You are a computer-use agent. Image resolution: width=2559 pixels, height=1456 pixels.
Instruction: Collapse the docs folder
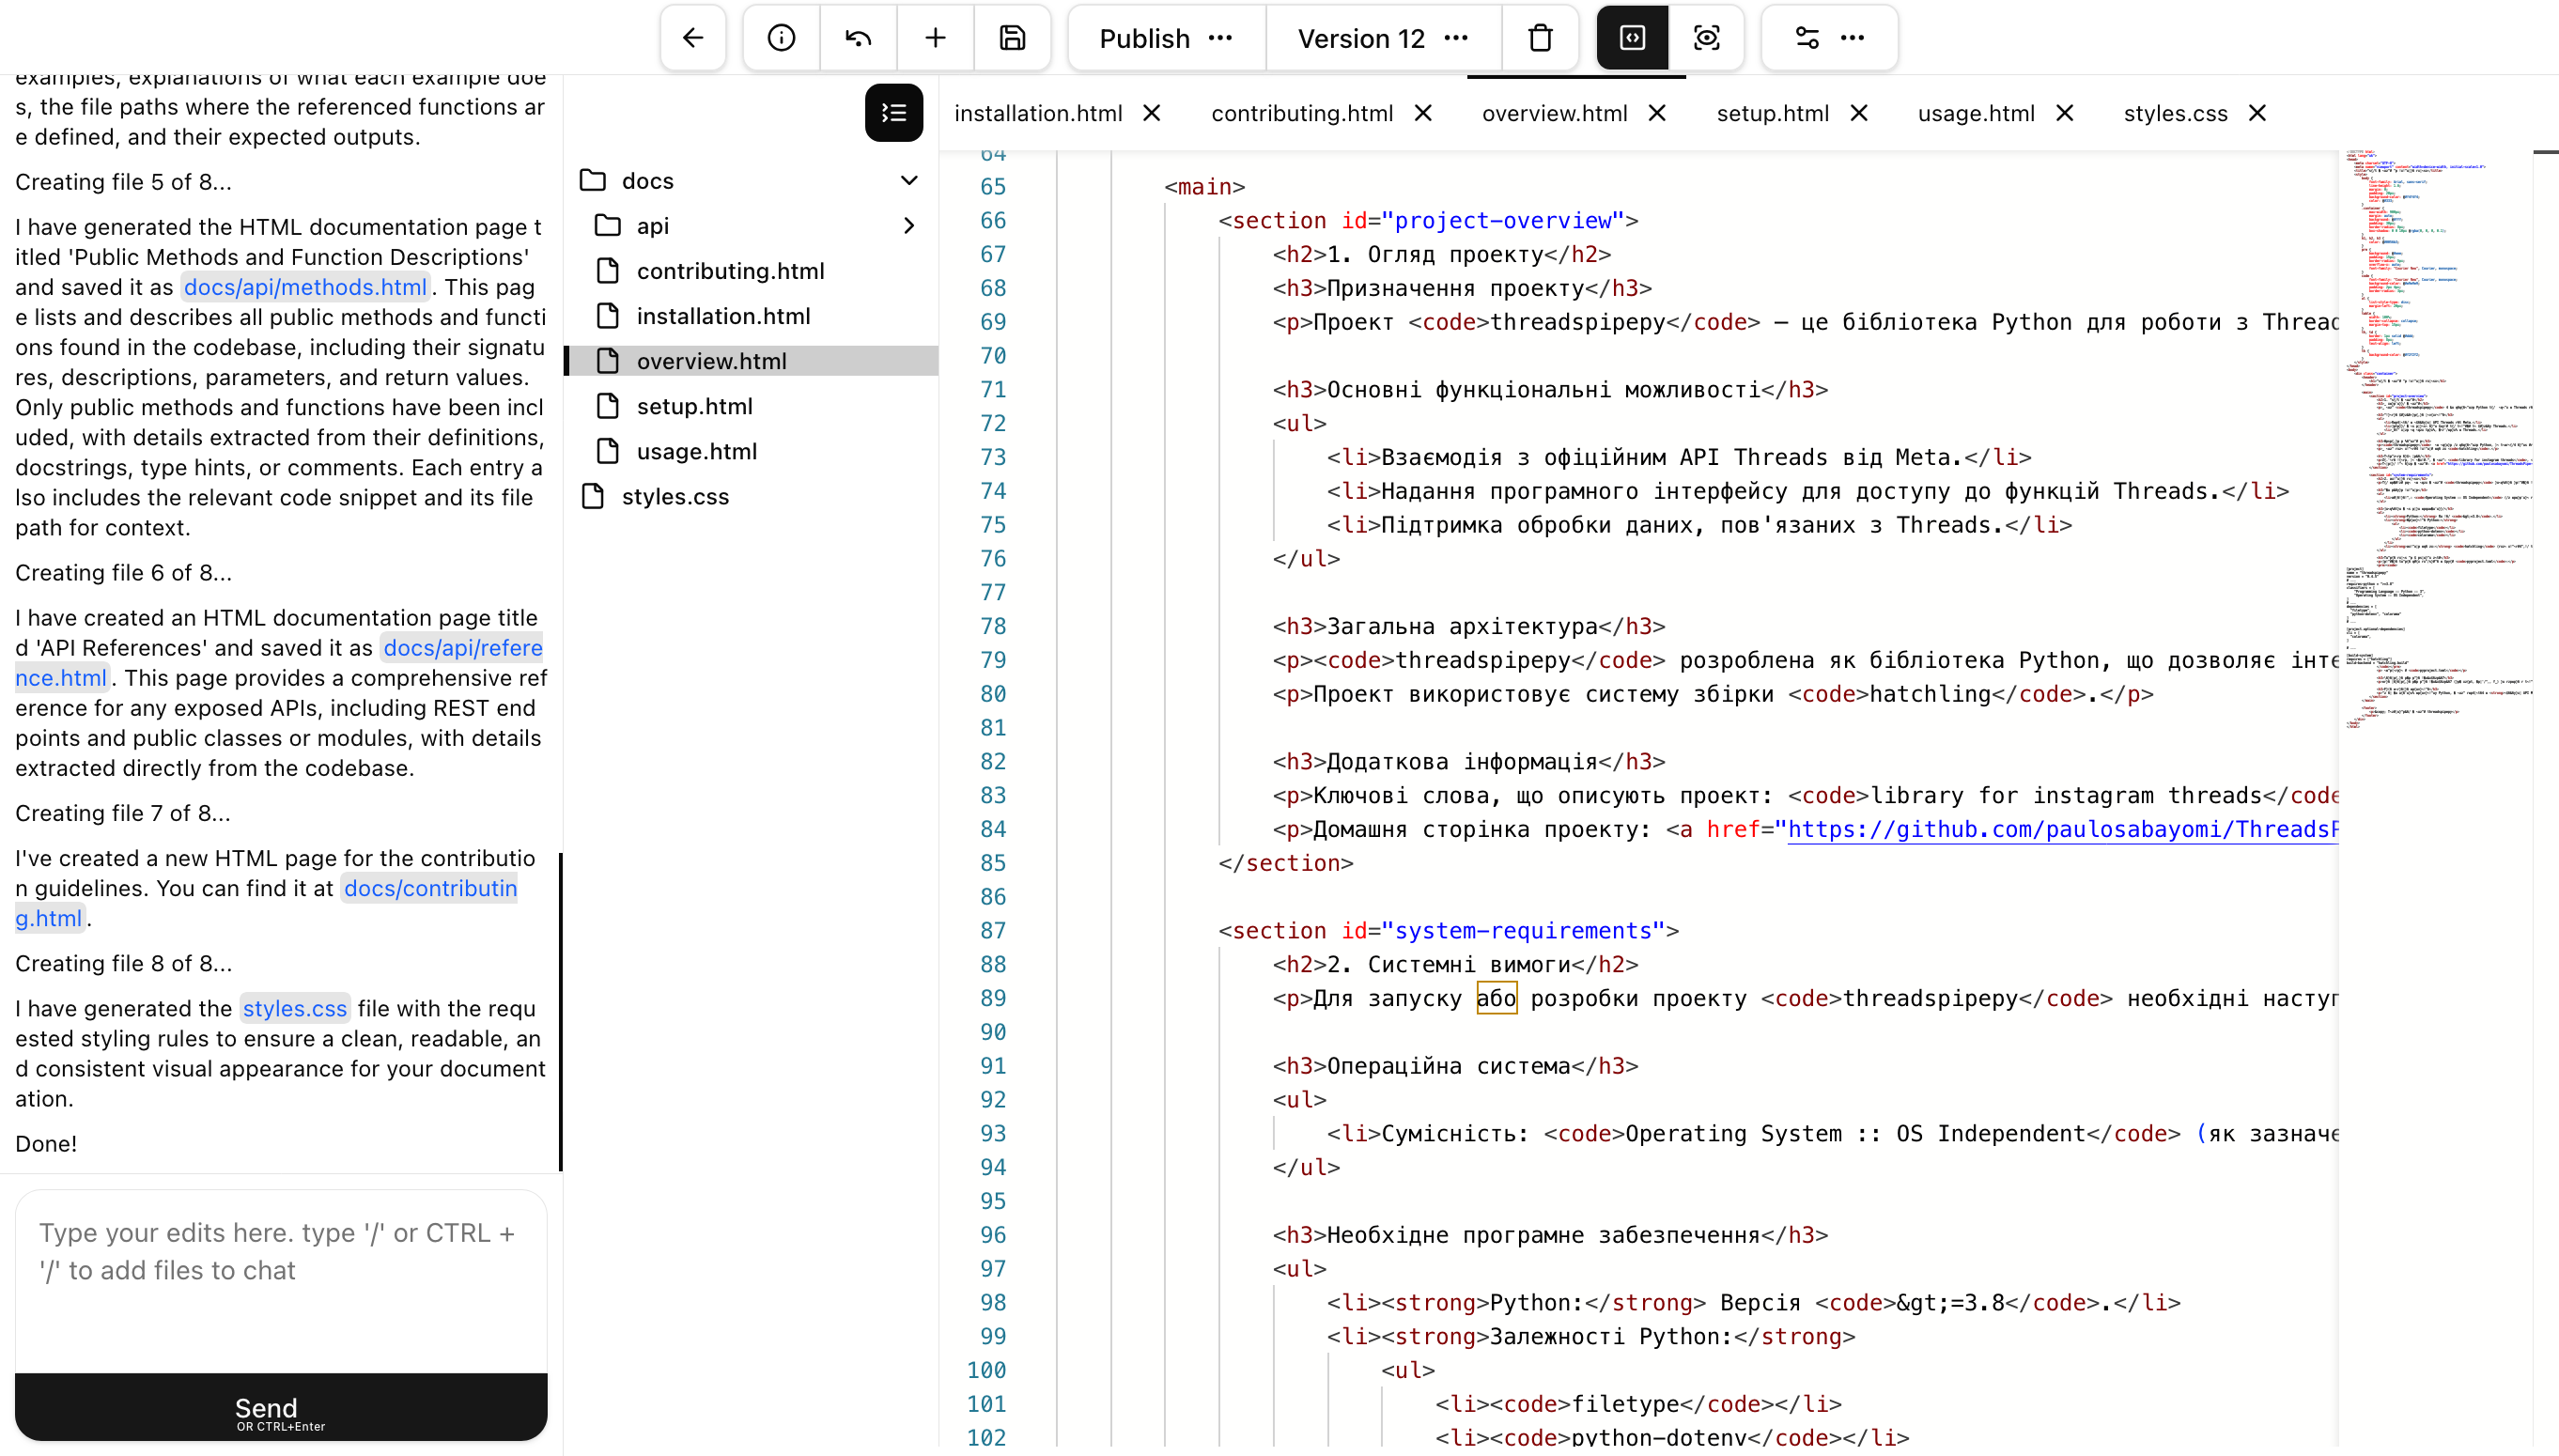(908, 180)
